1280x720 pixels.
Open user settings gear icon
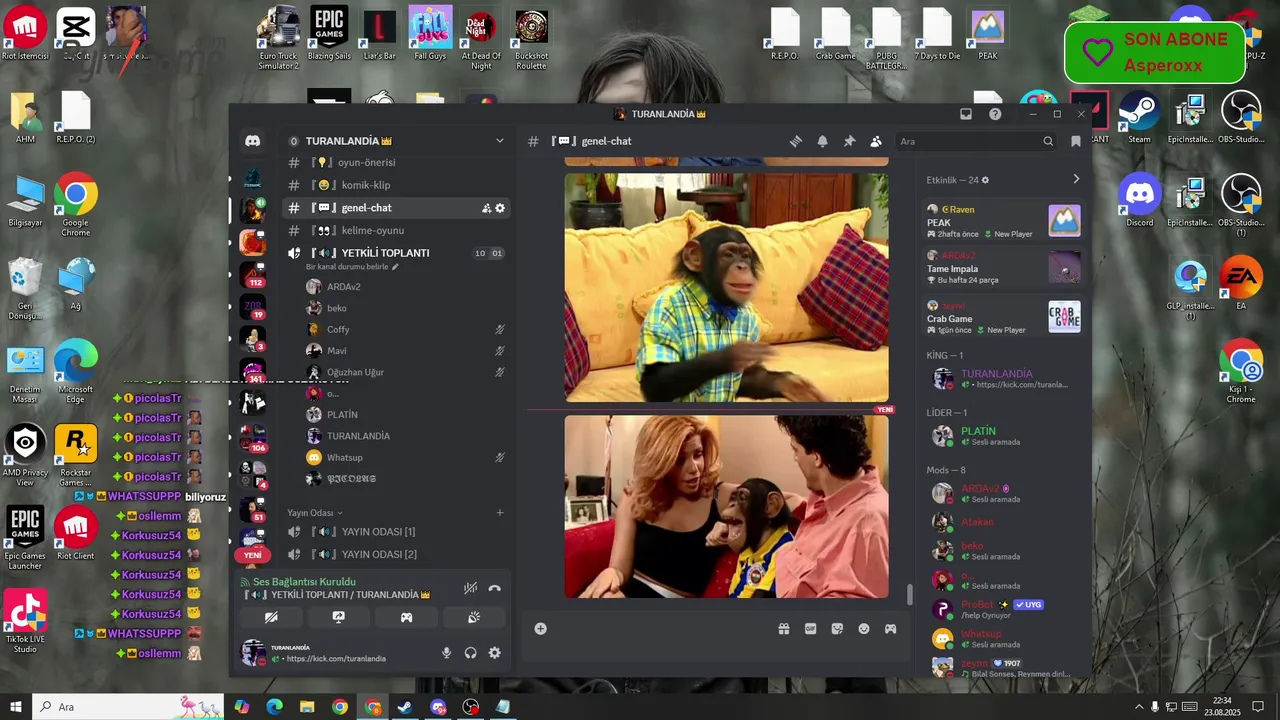point(494,653)
